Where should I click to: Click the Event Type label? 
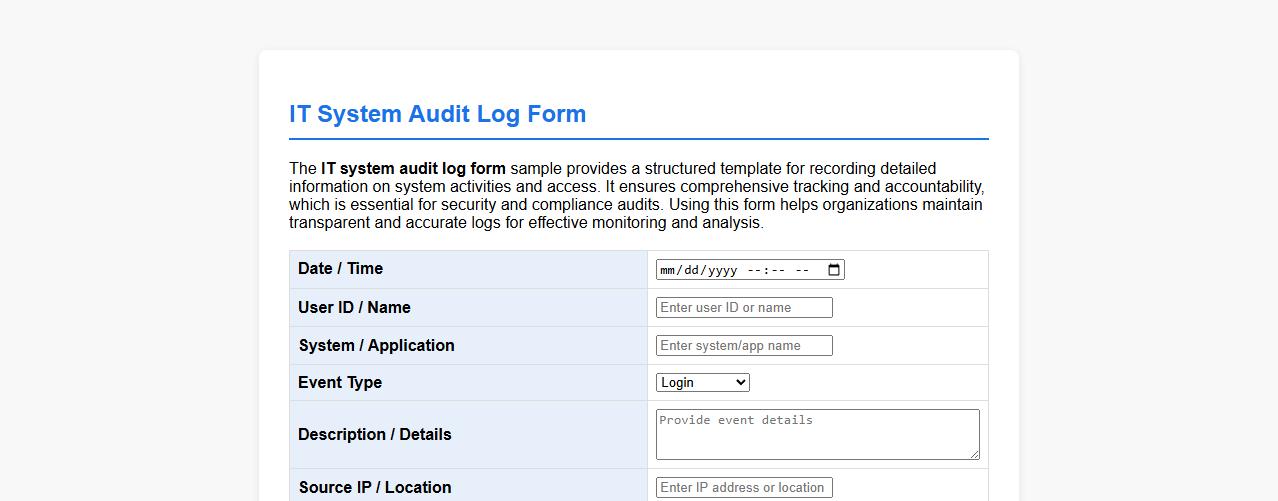pos(340,383)
